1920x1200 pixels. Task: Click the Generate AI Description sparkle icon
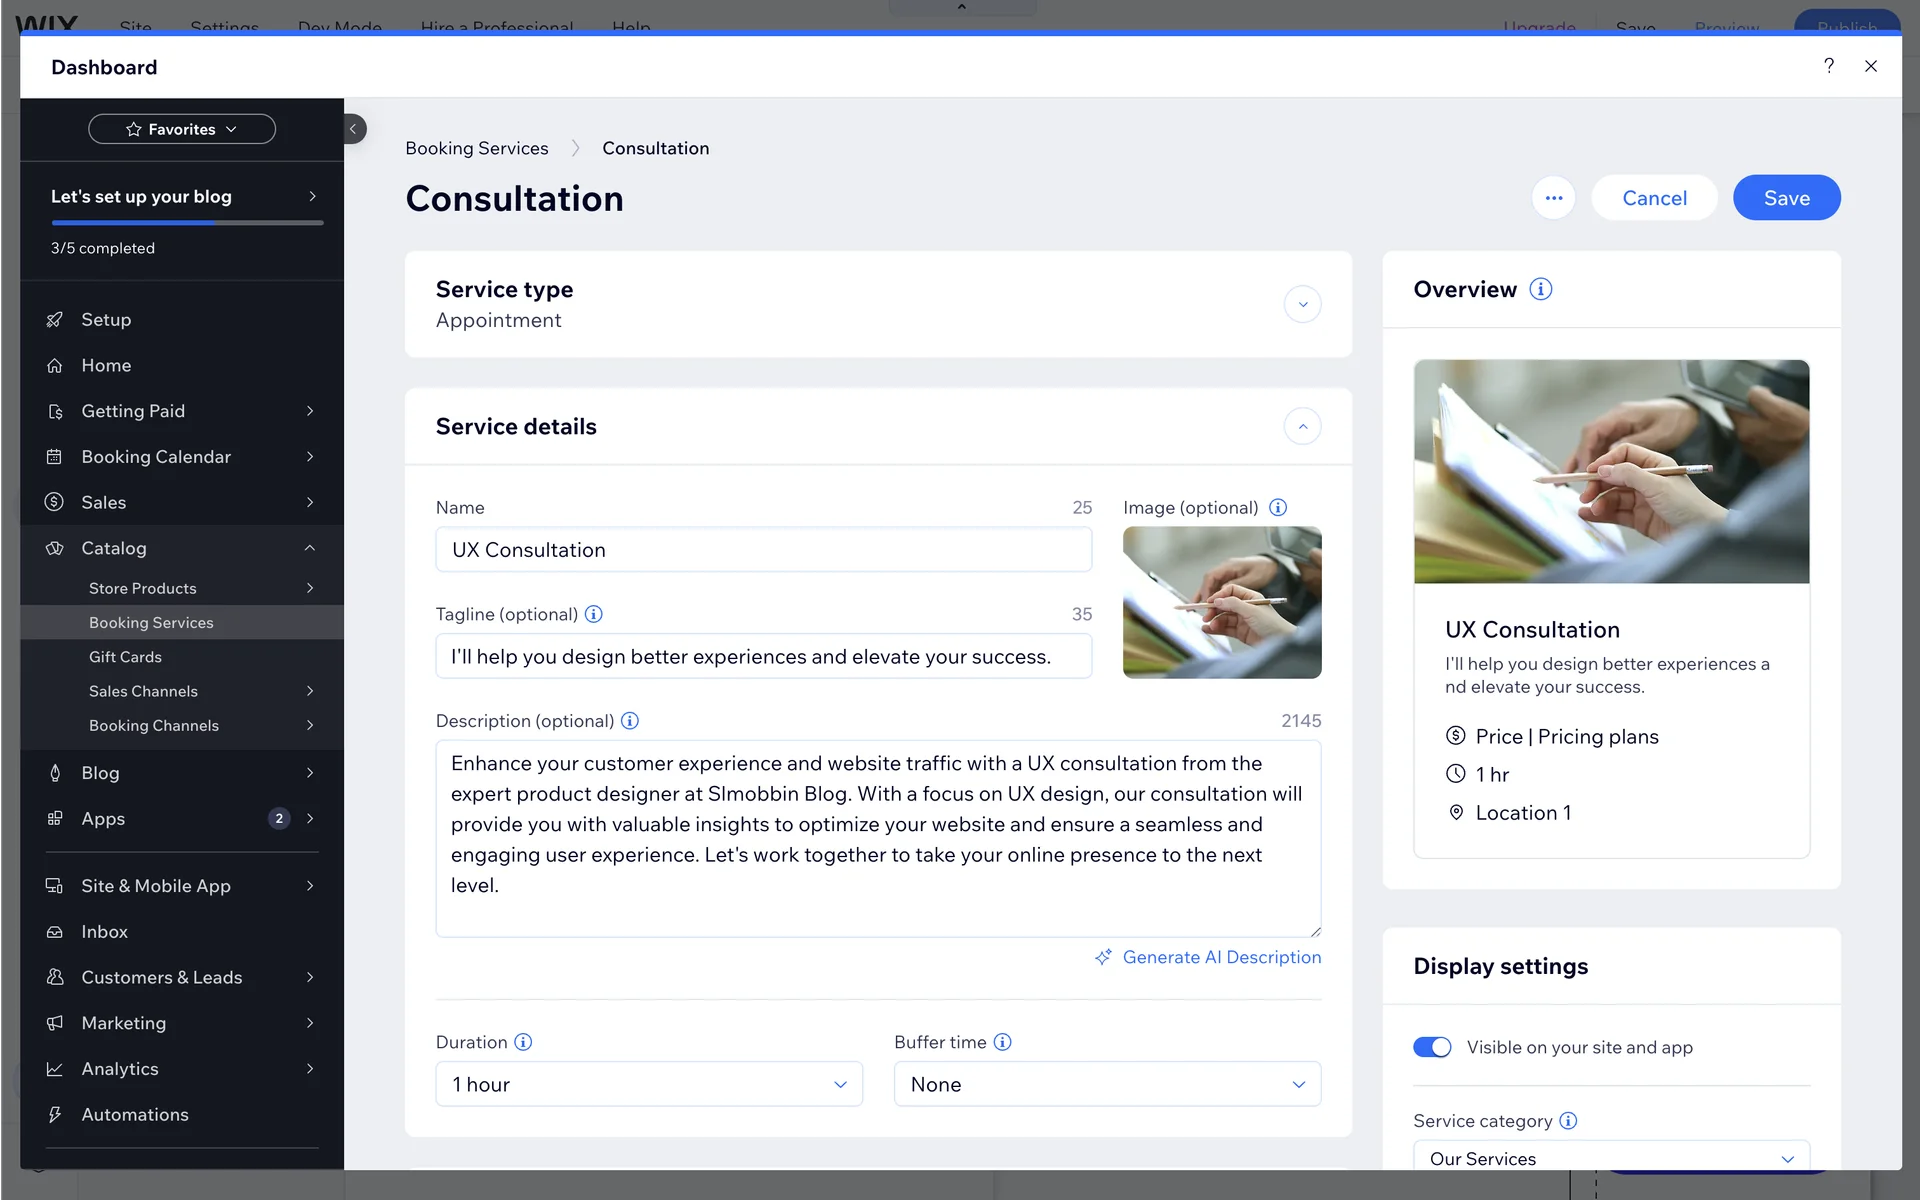tap(1103, 957)
